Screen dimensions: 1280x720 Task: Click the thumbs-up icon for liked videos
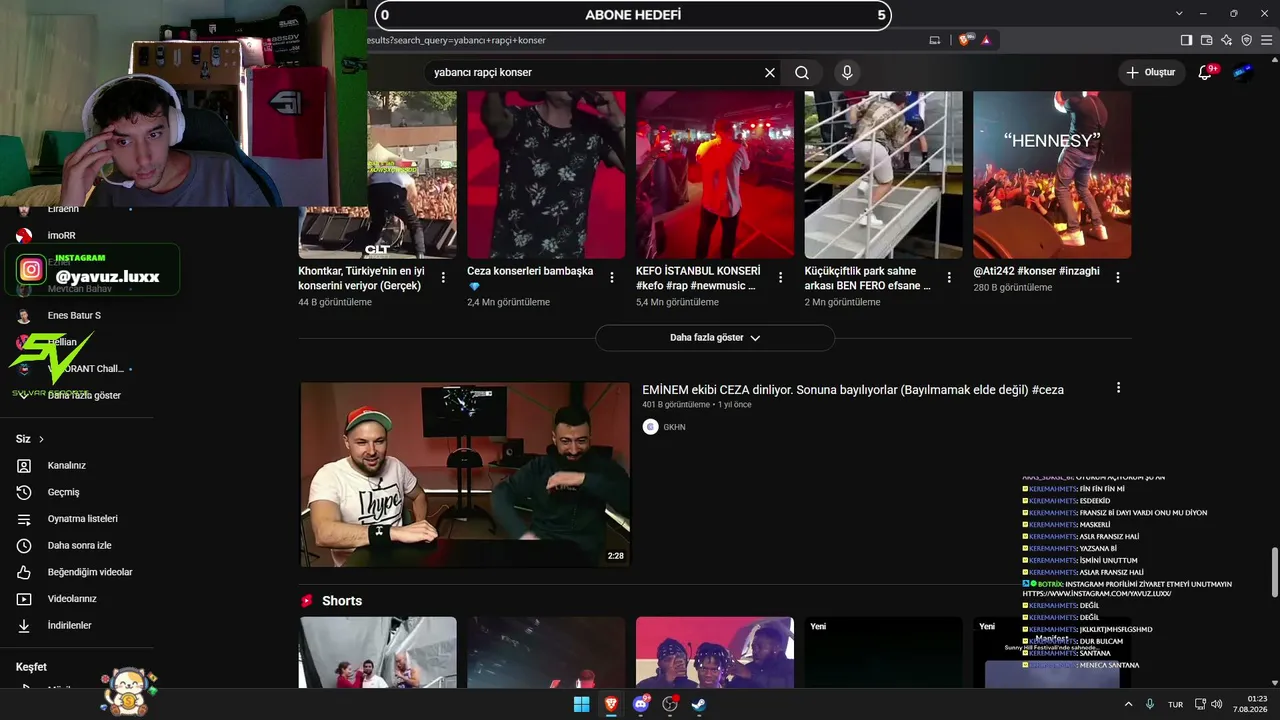[24, 572]
